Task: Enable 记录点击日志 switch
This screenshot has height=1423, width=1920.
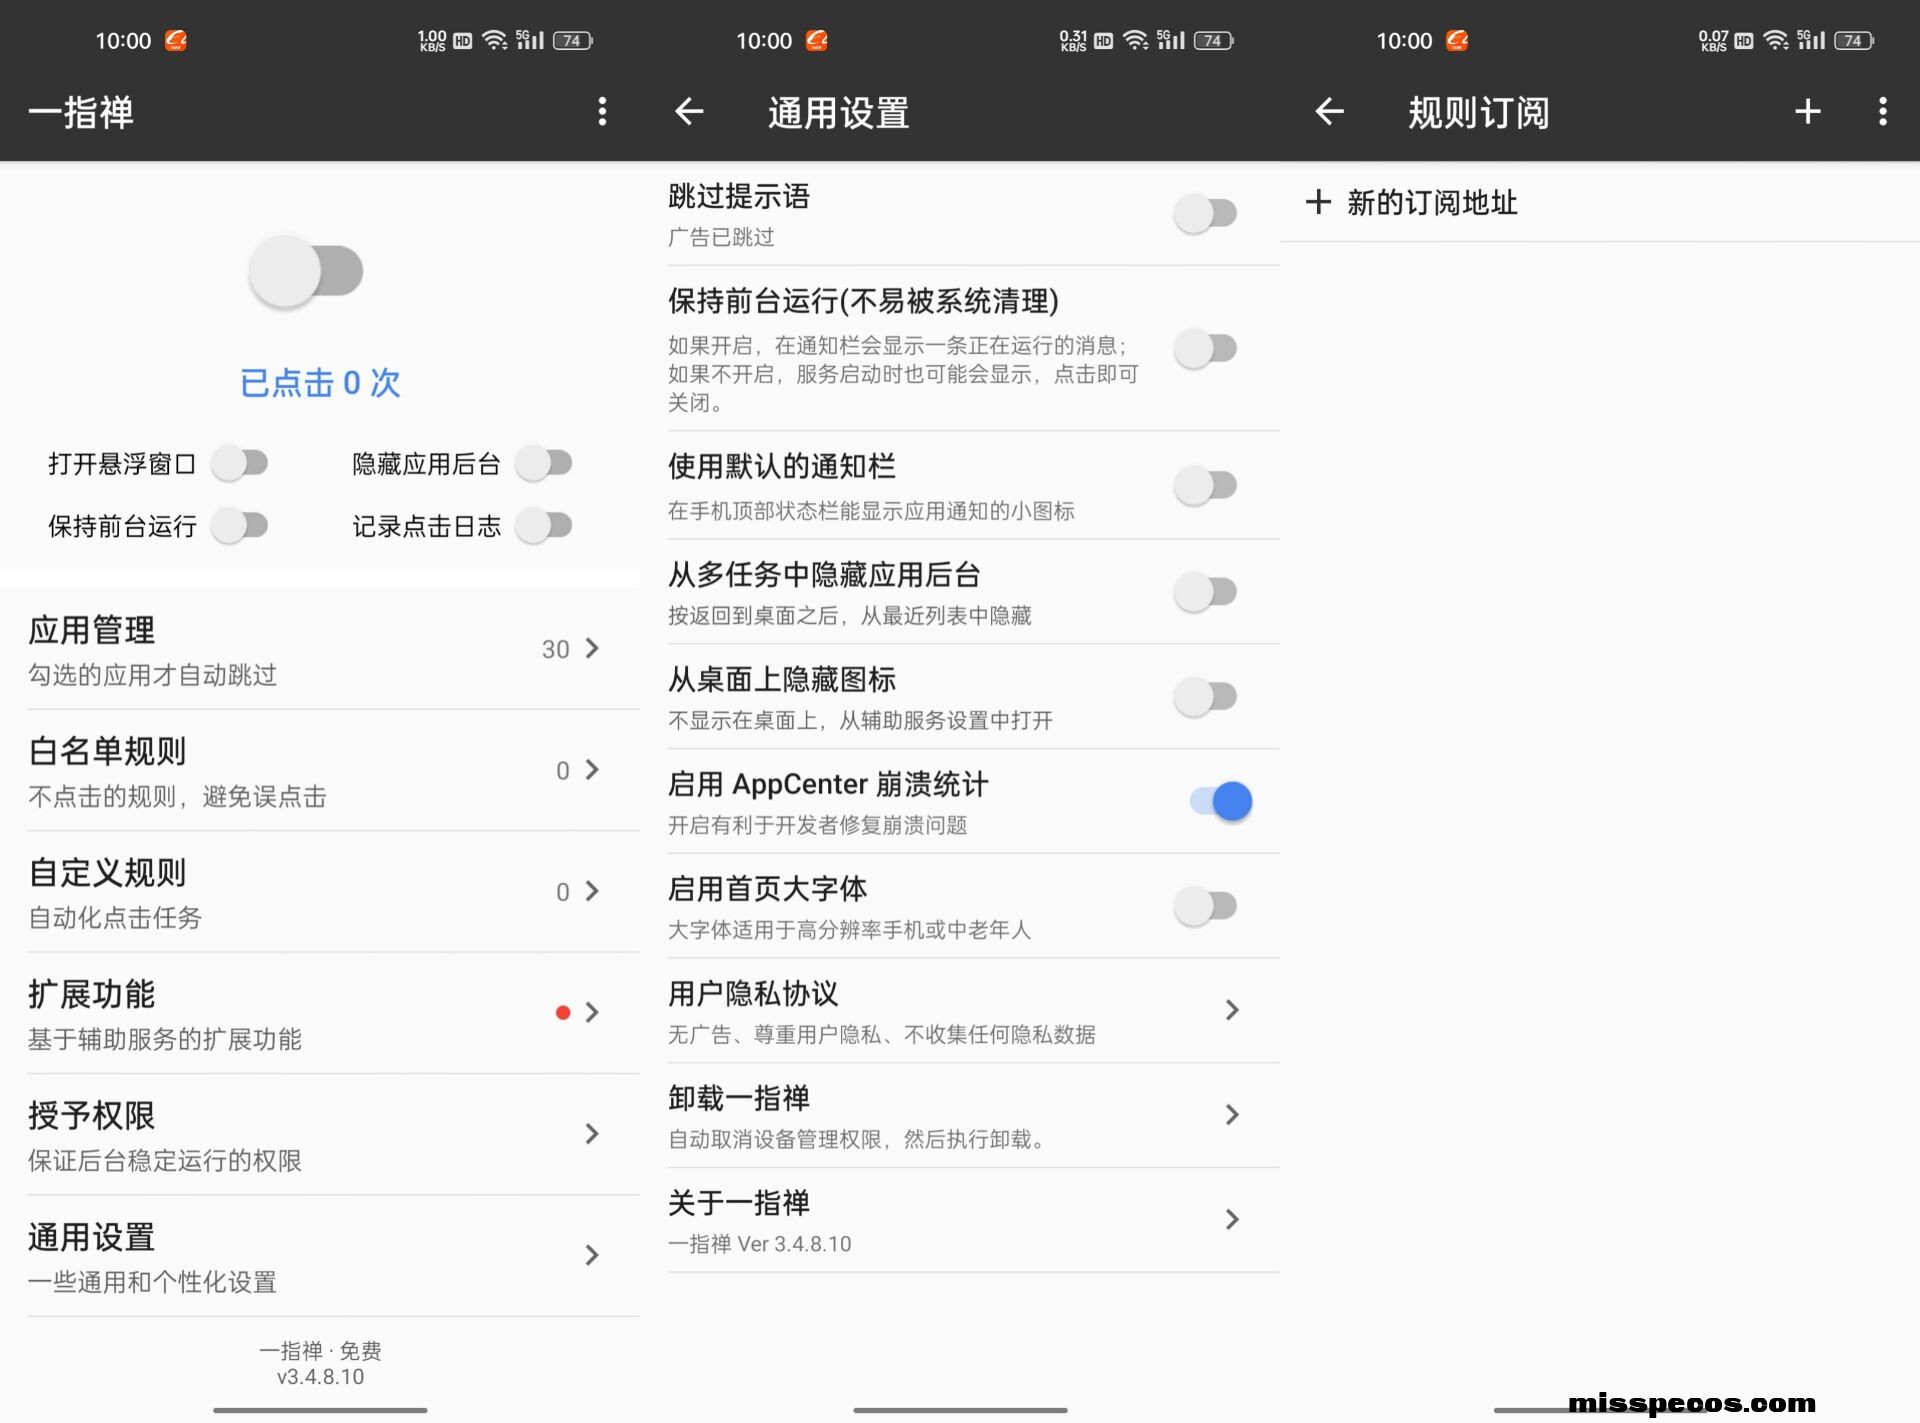Action: pos(544,525)
